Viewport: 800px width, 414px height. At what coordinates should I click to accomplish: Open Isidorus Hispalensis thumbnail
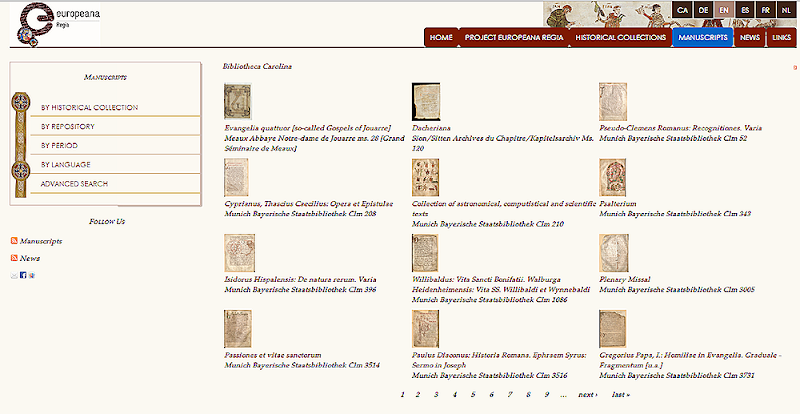tap(239, 253)
